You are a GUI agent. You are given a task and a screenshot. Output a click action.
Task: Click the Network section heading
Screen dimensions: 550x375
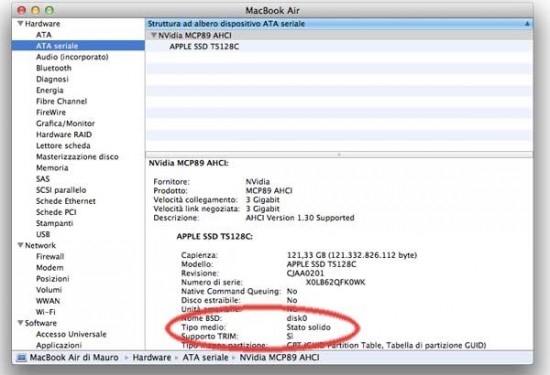click(40, 245)
